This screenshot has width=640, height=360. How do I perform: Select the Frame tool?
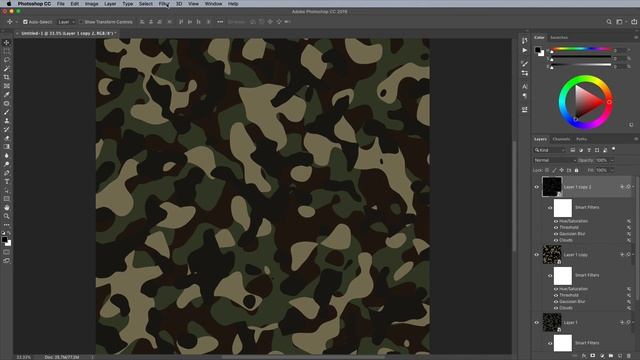point(7,86)
